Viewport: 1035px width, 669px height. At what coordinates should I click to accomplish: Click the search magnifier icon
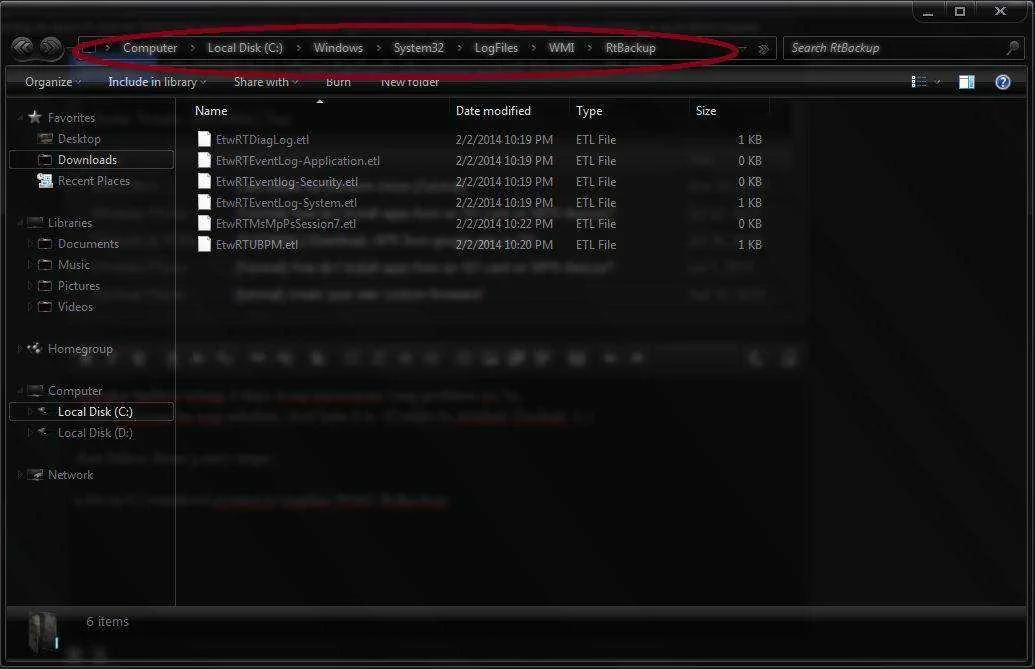[1013, 48]
